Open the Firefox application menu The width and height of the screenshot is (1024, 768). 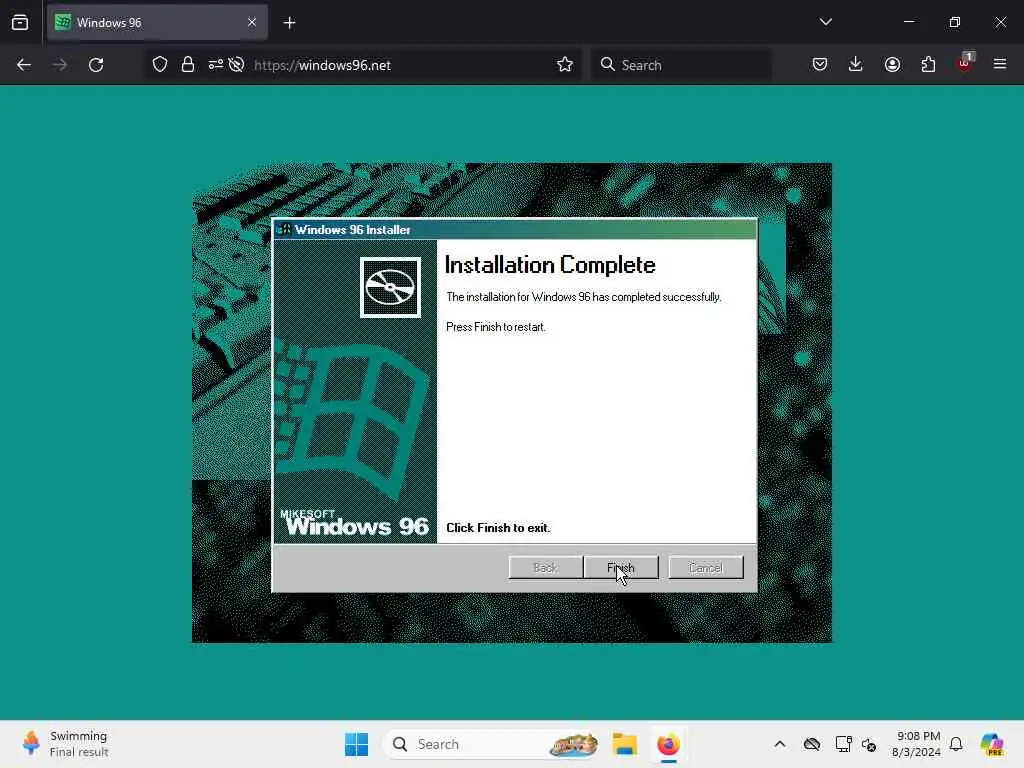coord(1000,65)
